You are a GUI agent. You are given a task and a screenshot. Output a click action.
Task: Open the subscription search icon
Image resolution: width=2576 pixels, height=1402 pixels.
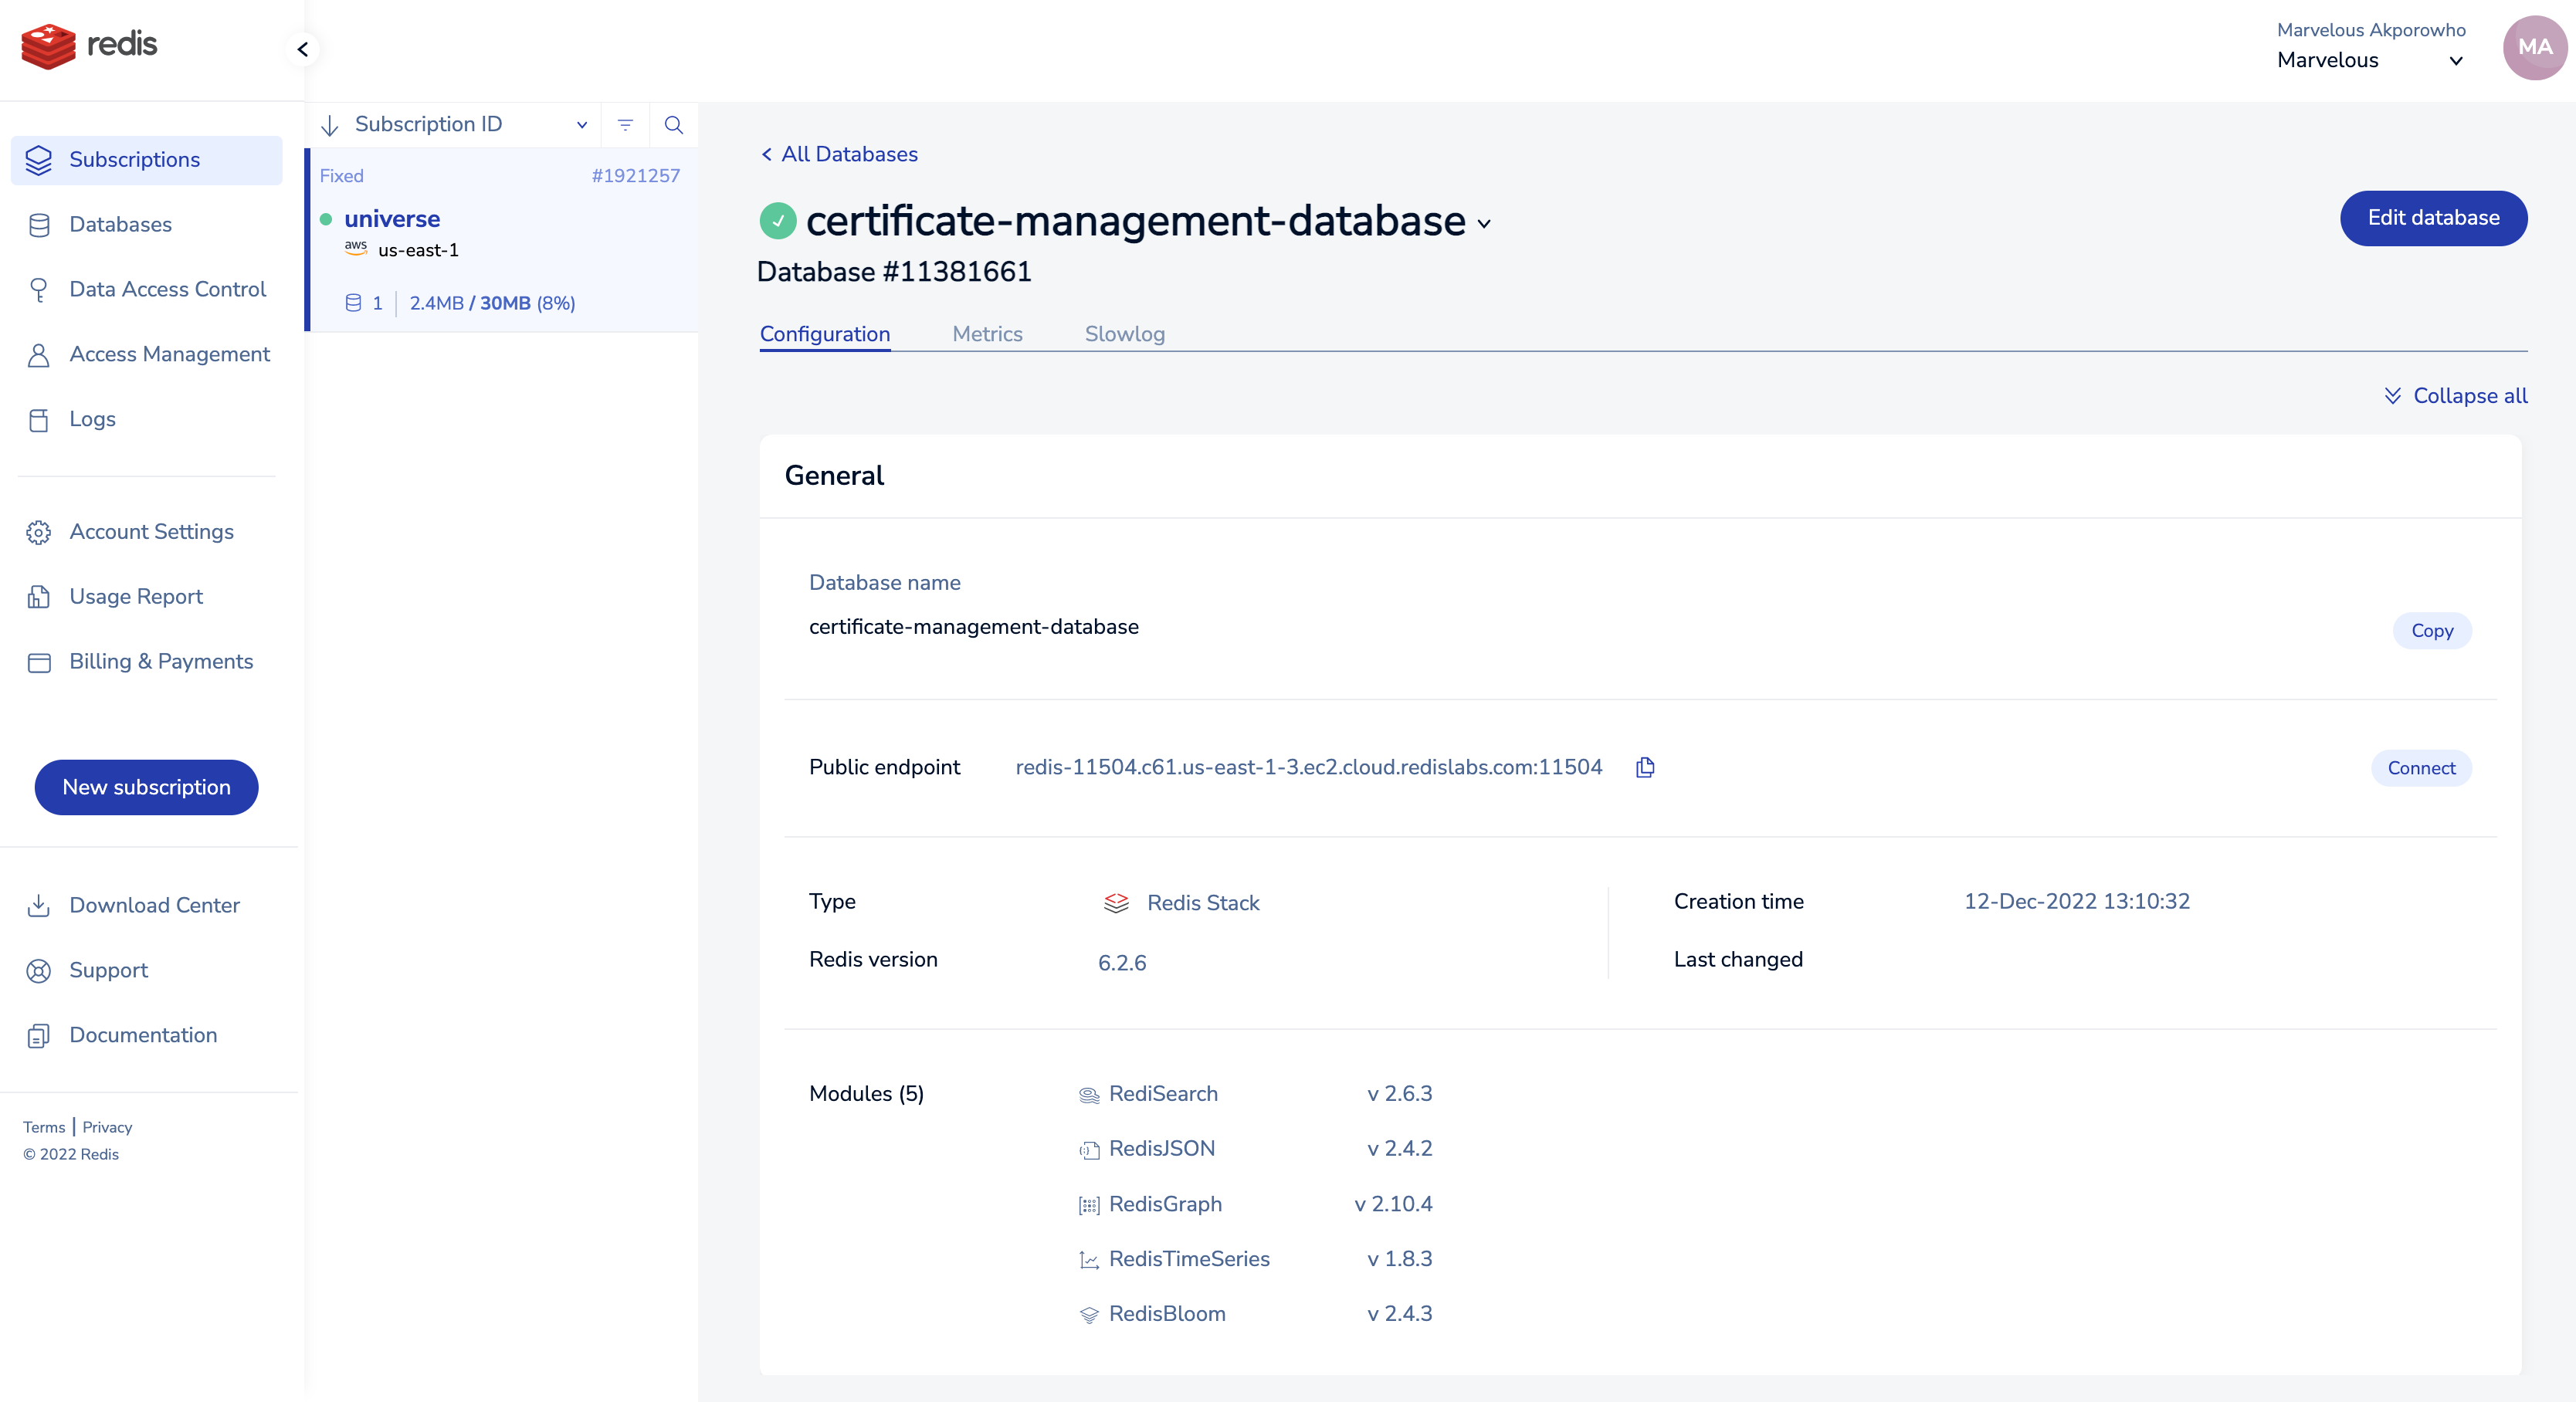click(674, 125)
